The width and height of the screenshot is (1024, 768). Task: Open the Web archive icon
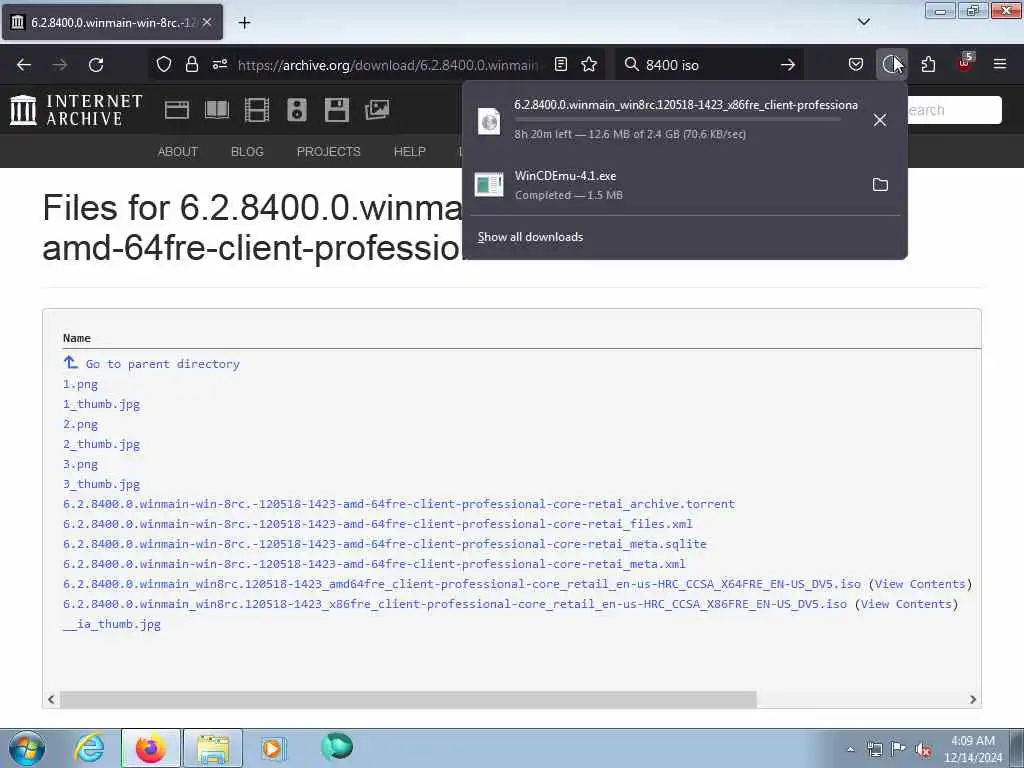(177, 110)
